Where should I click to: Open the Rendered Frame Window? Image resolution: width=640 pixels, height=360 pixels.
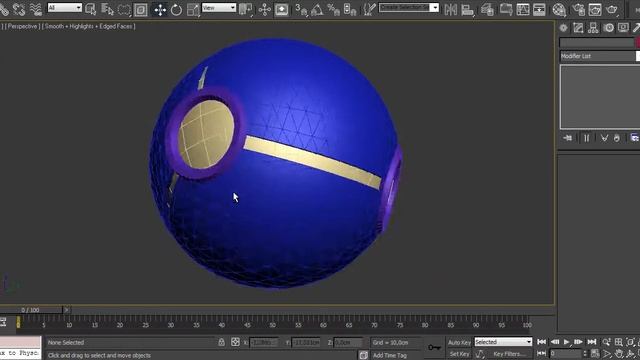[x=595, y=9]
